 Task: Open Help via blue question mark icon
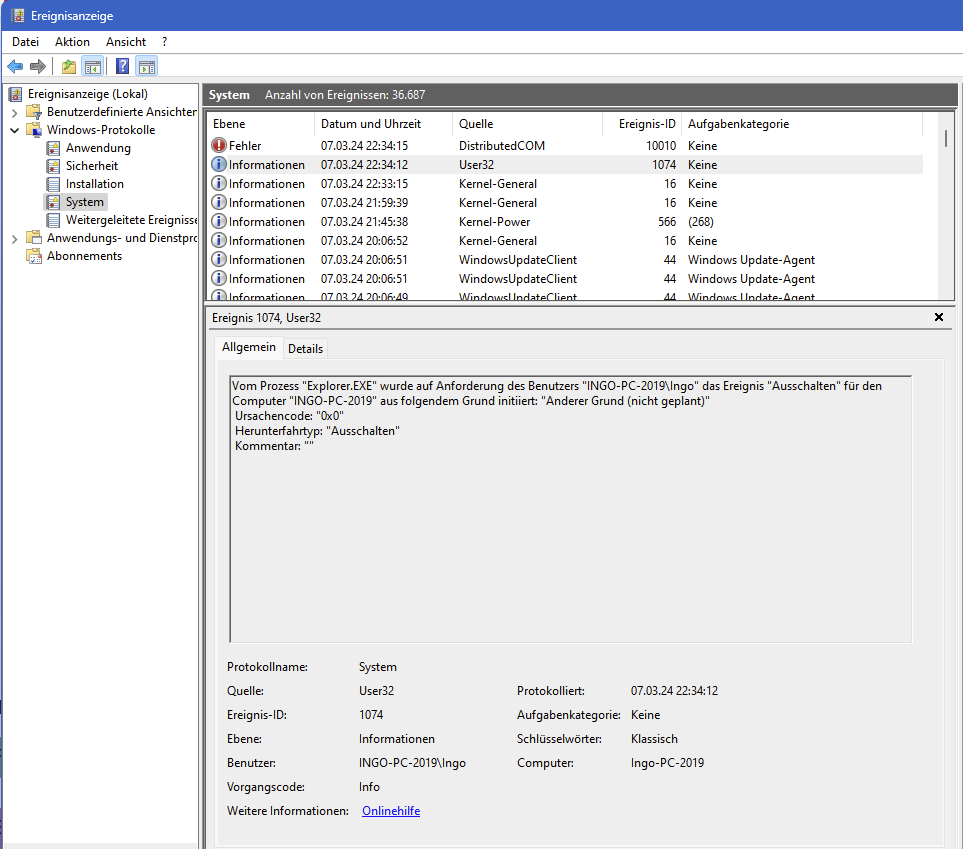click(x=122, y=67)
